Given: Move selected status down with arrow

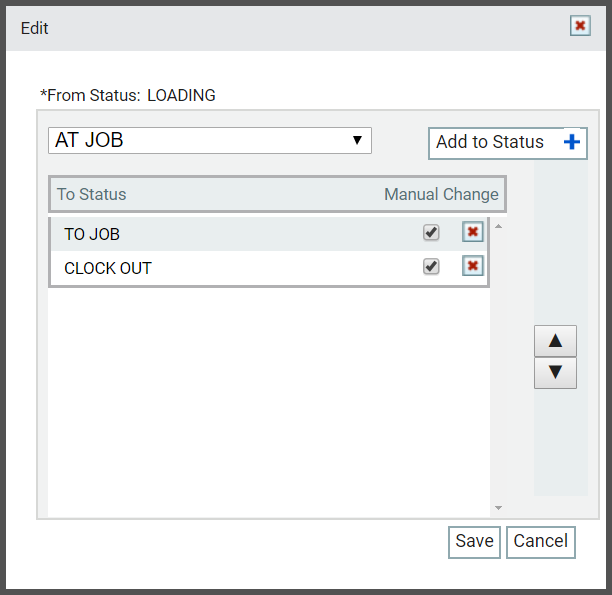Looking at the screenshot, I should pos(555,373).
